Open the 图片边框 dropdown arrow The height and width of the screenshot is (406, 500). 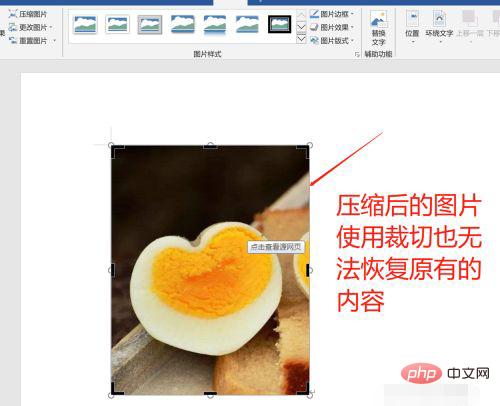[x=352, y=14]
